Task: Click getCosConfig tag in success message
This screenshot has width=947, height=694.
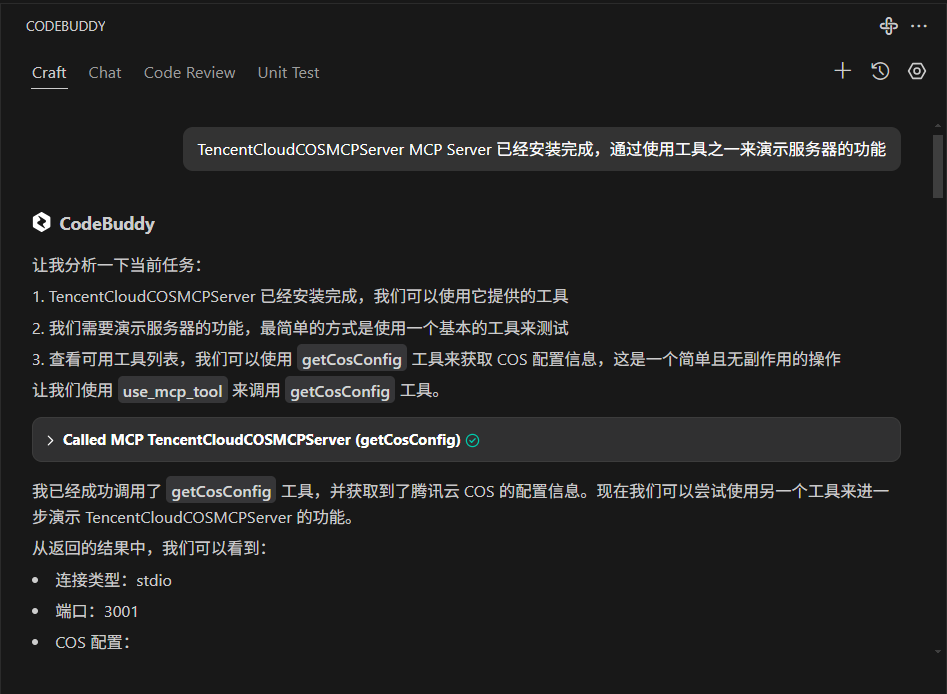Action: pos(221,491)
